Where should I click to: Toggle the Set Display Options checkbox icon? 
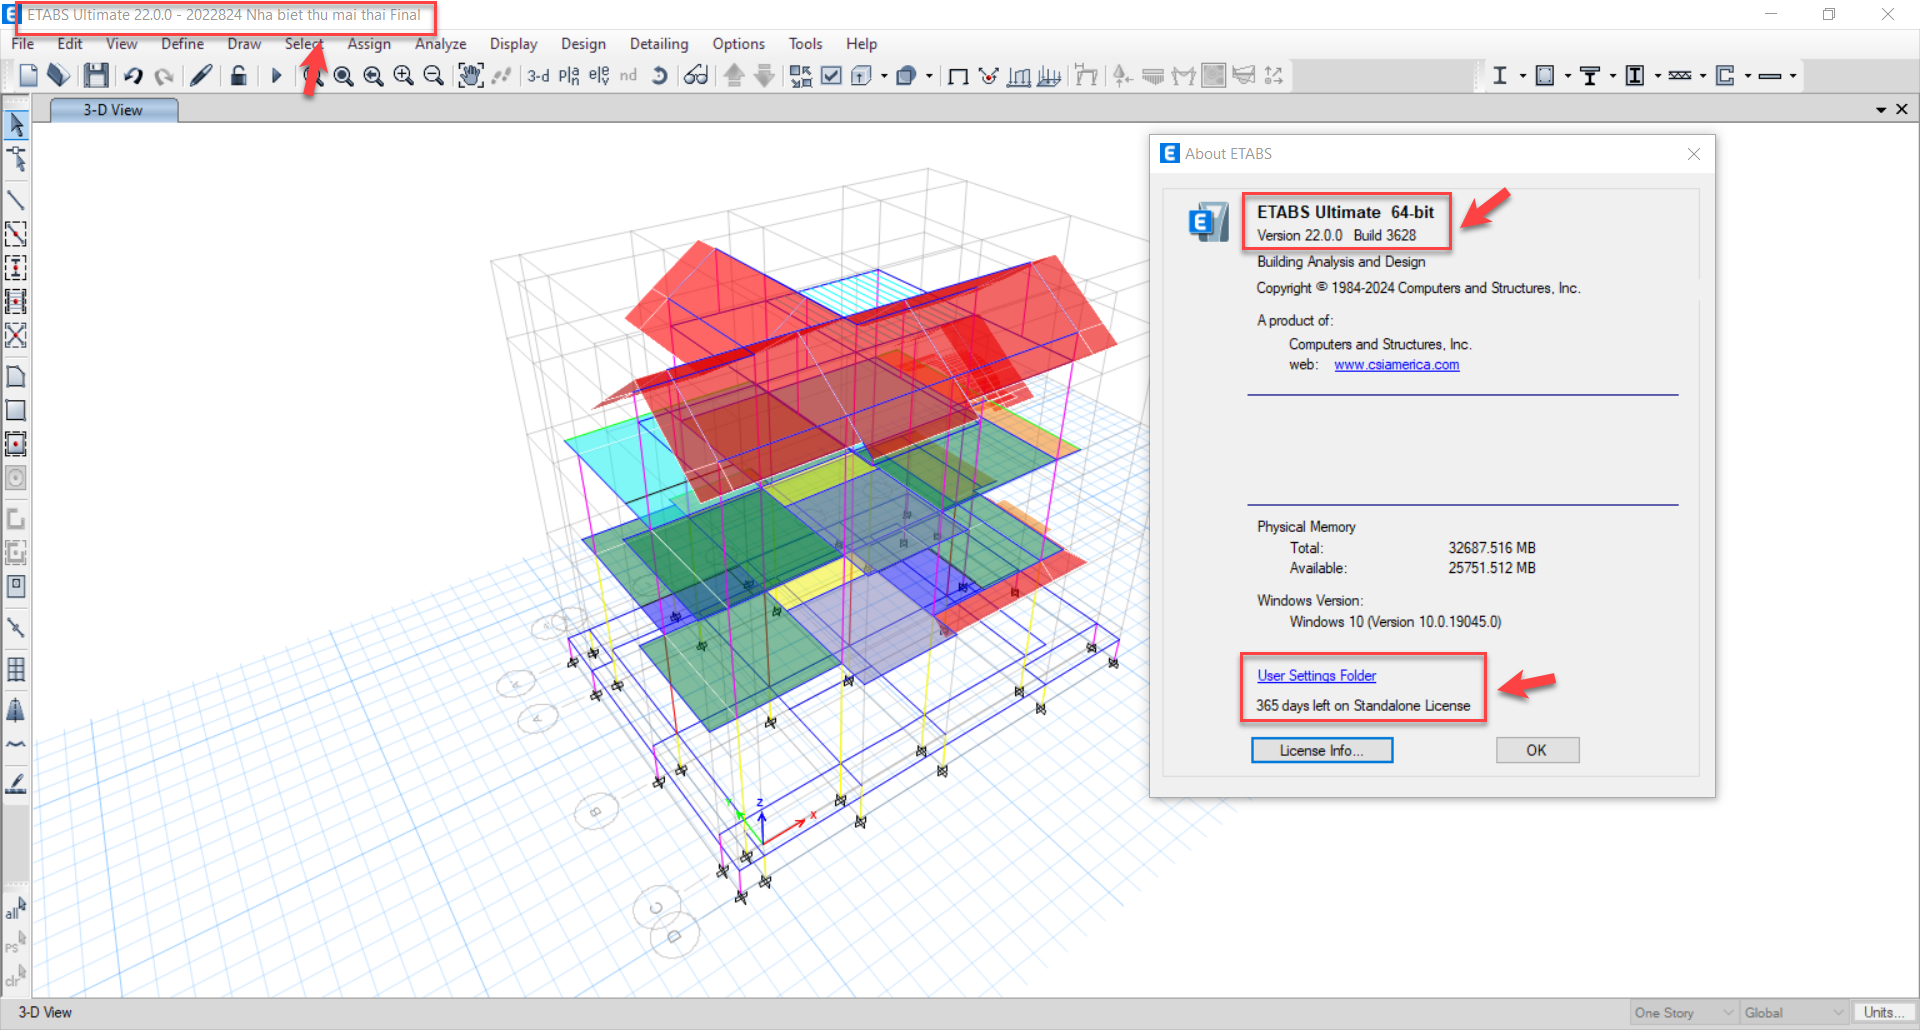(x=831, y=76)
